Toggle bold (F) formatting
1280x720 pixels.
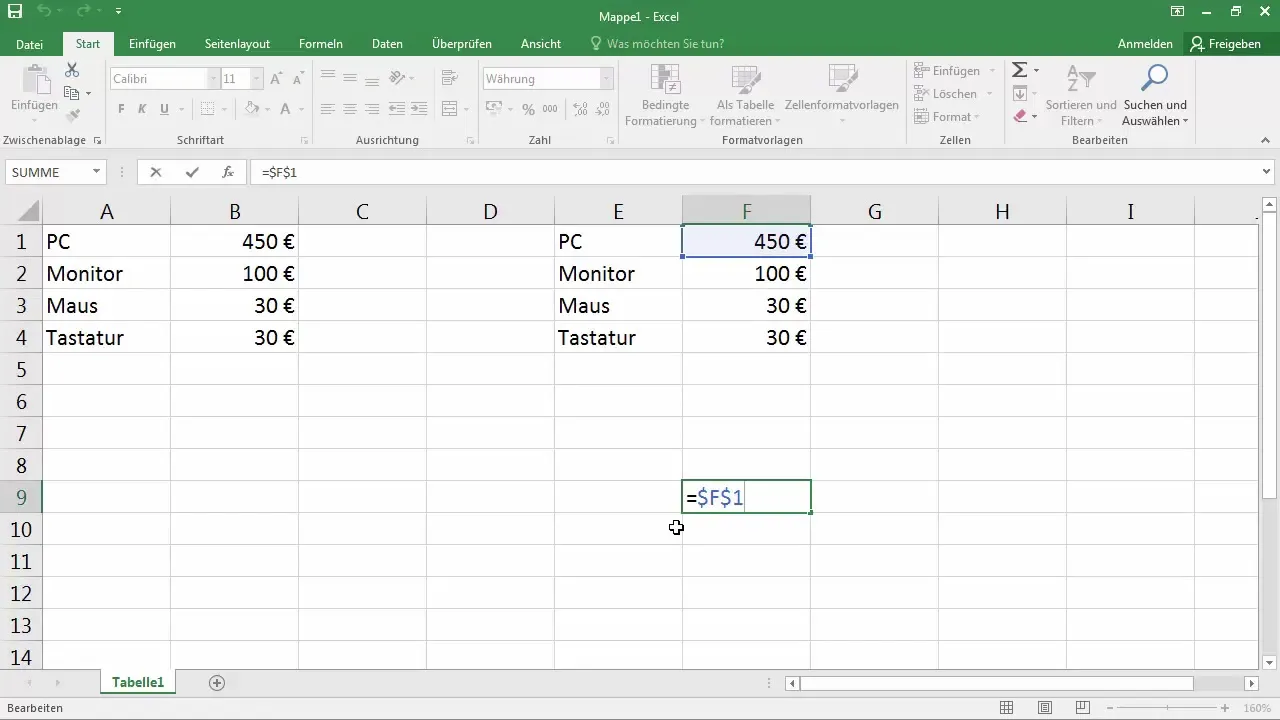tap(121, 109)
